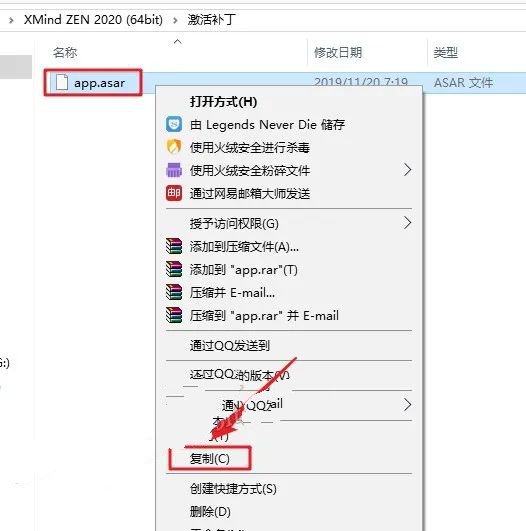
Task: Click WinRAR icon beside 添加到 "app.rar"(T)
Action: tap(174, 269)
